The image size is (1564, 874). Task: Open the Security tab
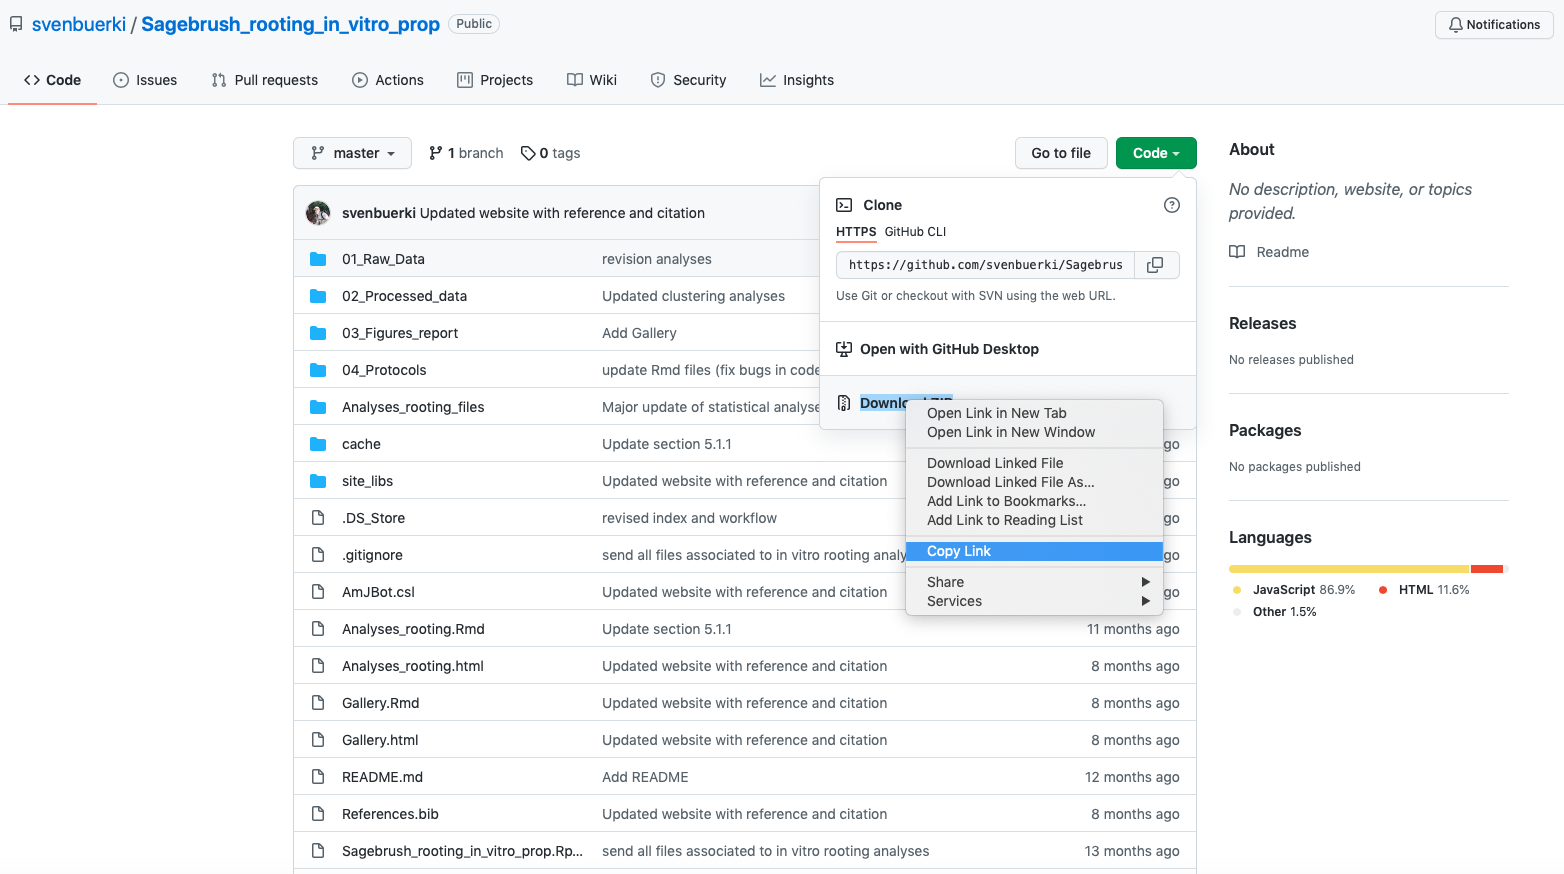pyautogui.click(x=688, y=80)
